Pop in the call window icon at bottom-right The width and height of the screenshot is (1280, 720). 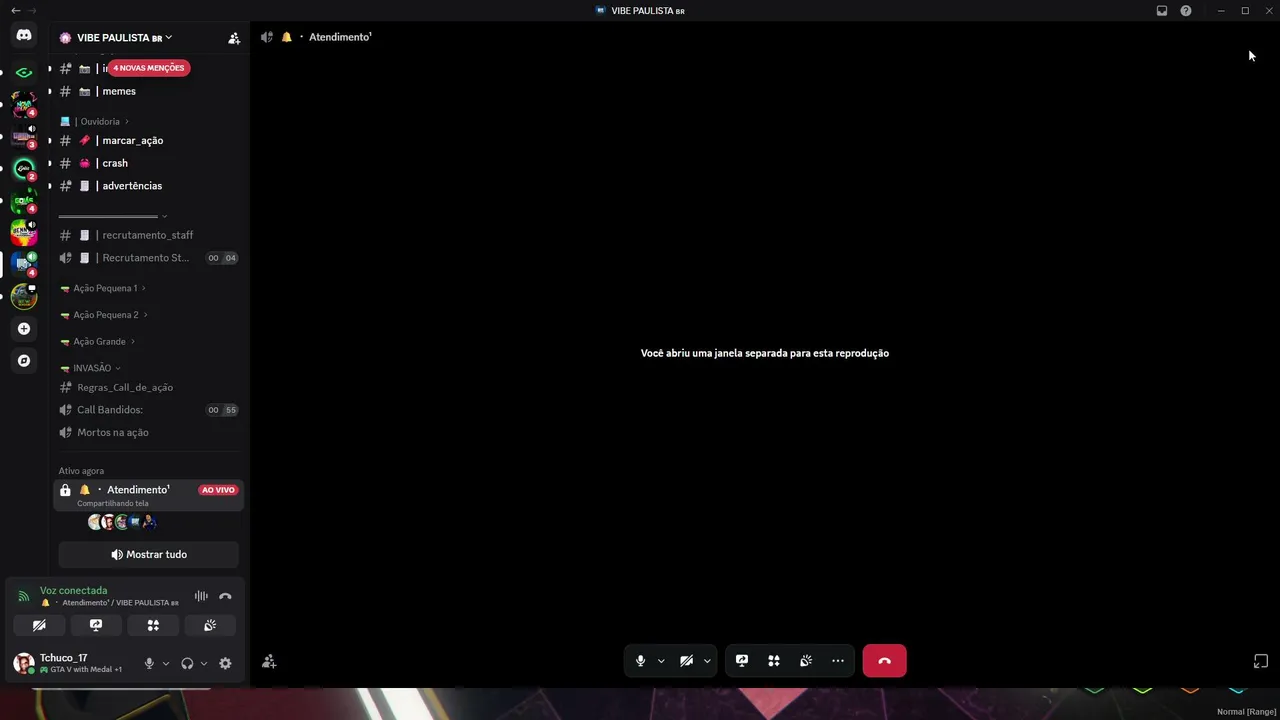click(1261, 661)
